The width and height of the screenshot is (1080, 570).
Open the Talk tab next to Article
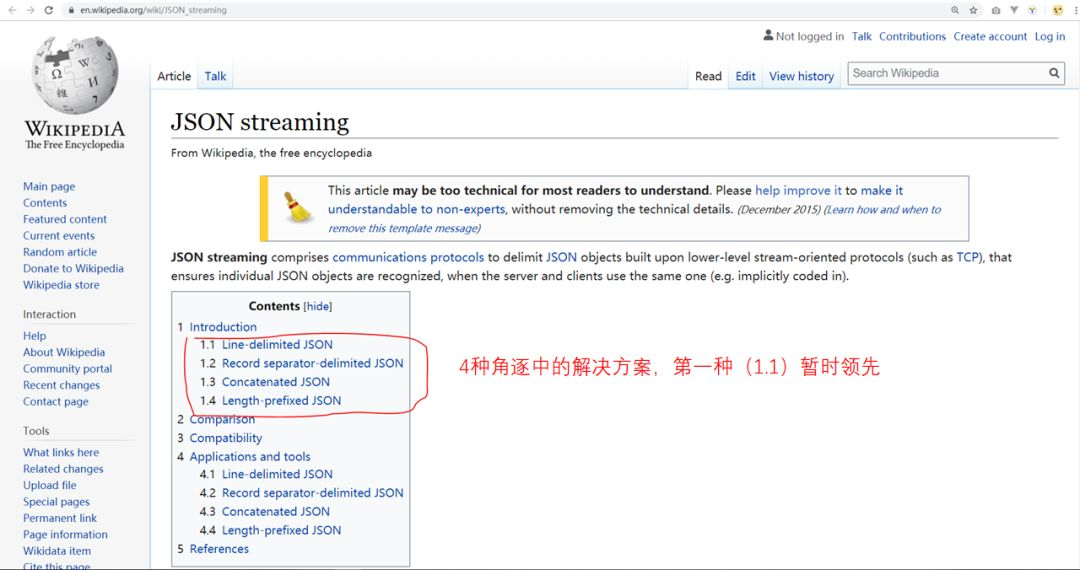coord(216,76)
